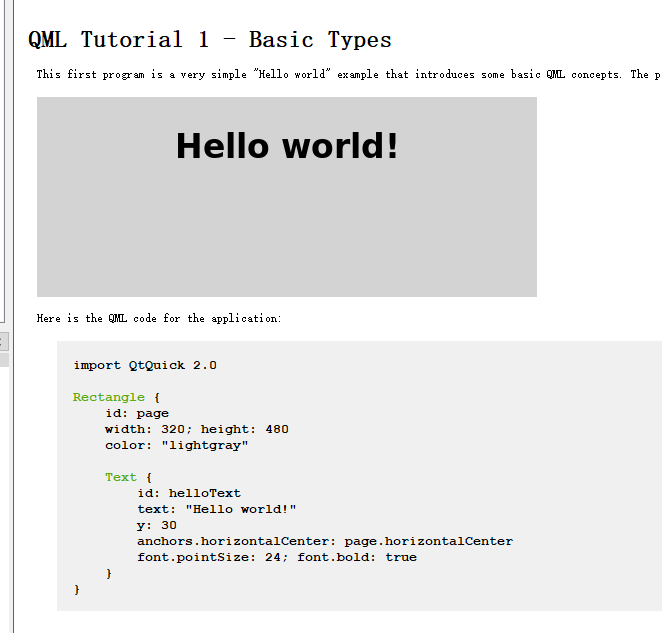Image resolution: width=662 pixels, height=633 pixels.
Task: Click the green "Rectangle" keyword in code
Action: point(109,397)
